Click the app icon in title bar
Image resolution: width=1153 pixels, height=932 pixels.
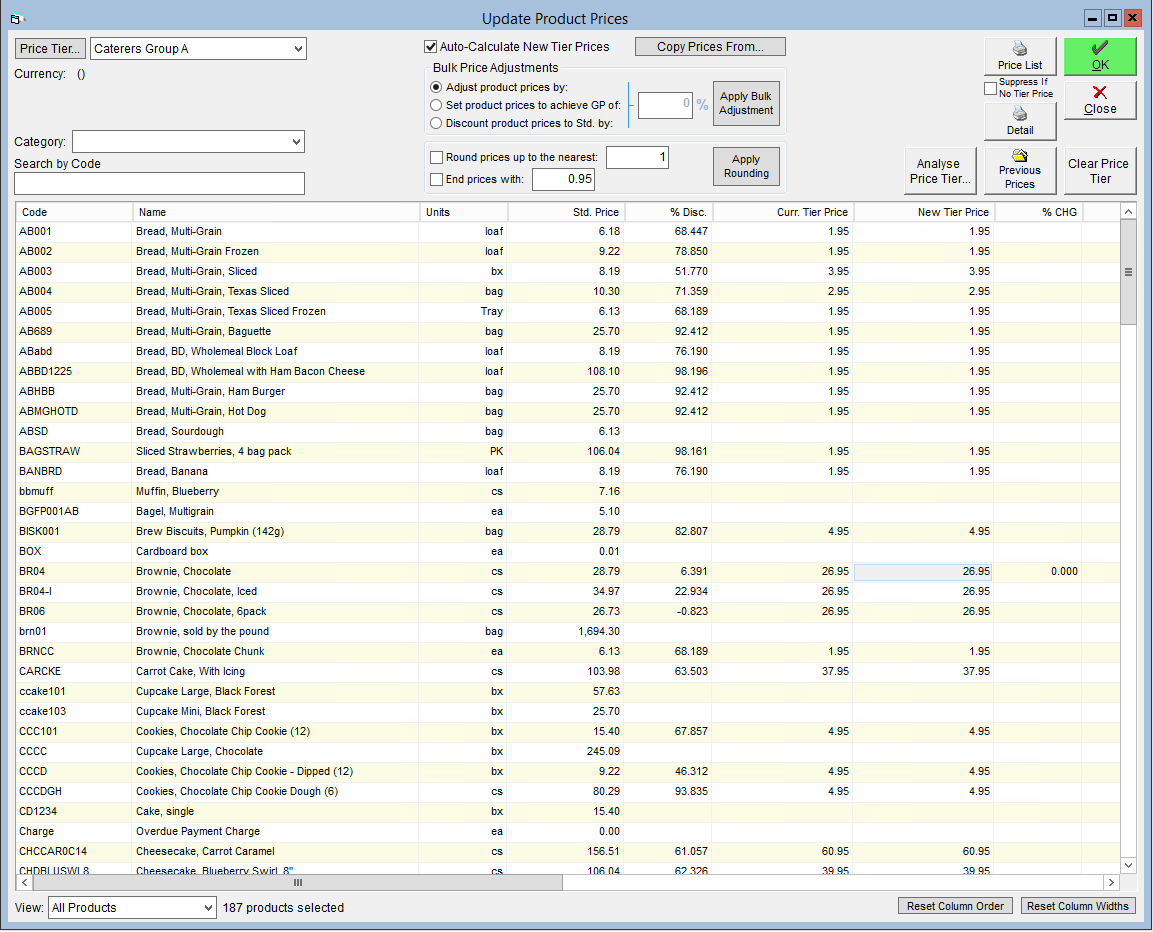(x=18, y=18)
